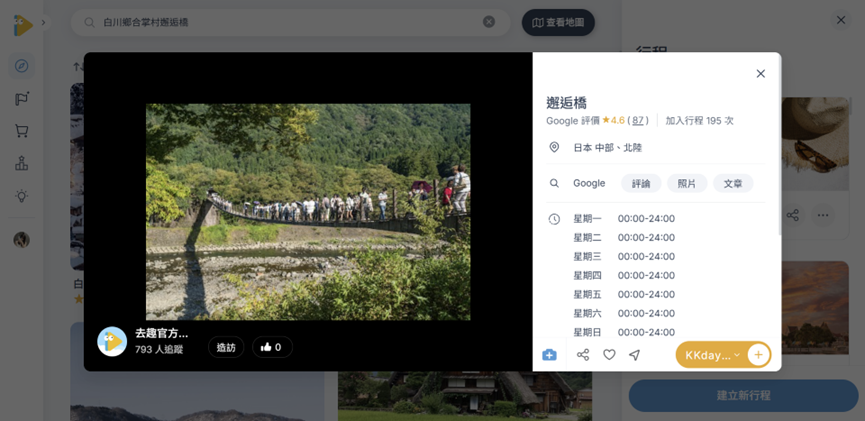Close the itinerary side panel

pyautogui.click(x=841, y=20)
